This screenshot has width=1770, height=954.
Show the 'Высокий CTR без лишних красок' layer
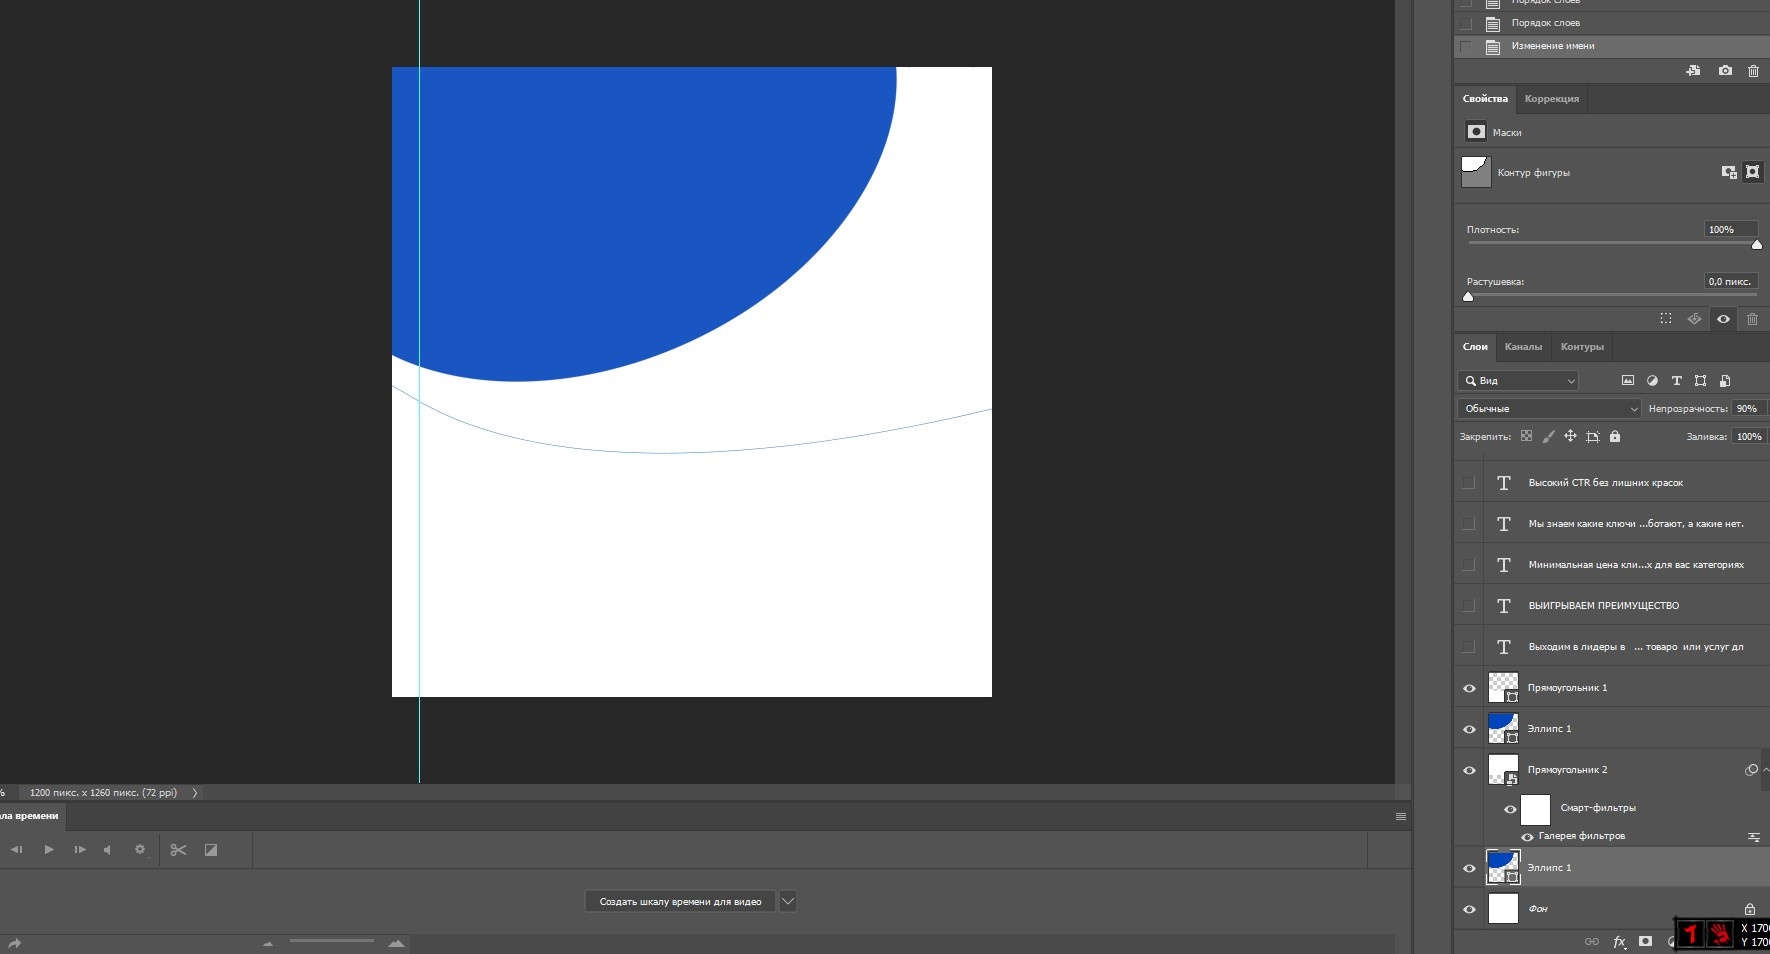click(1468, 482)
